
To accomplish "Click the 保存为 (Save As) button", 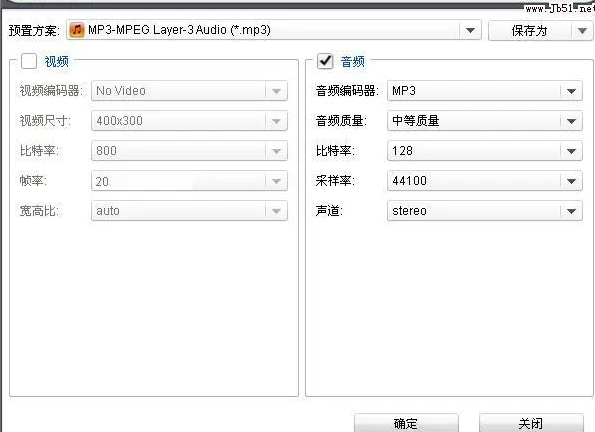I will coord(530,31).
